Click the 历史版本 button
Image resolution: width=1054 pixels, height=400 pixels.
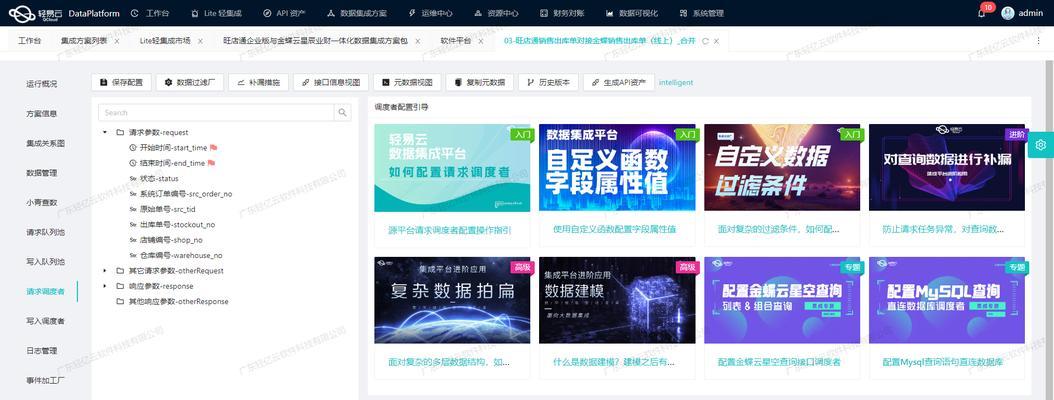pyautogui.click(x=548, y=83)
